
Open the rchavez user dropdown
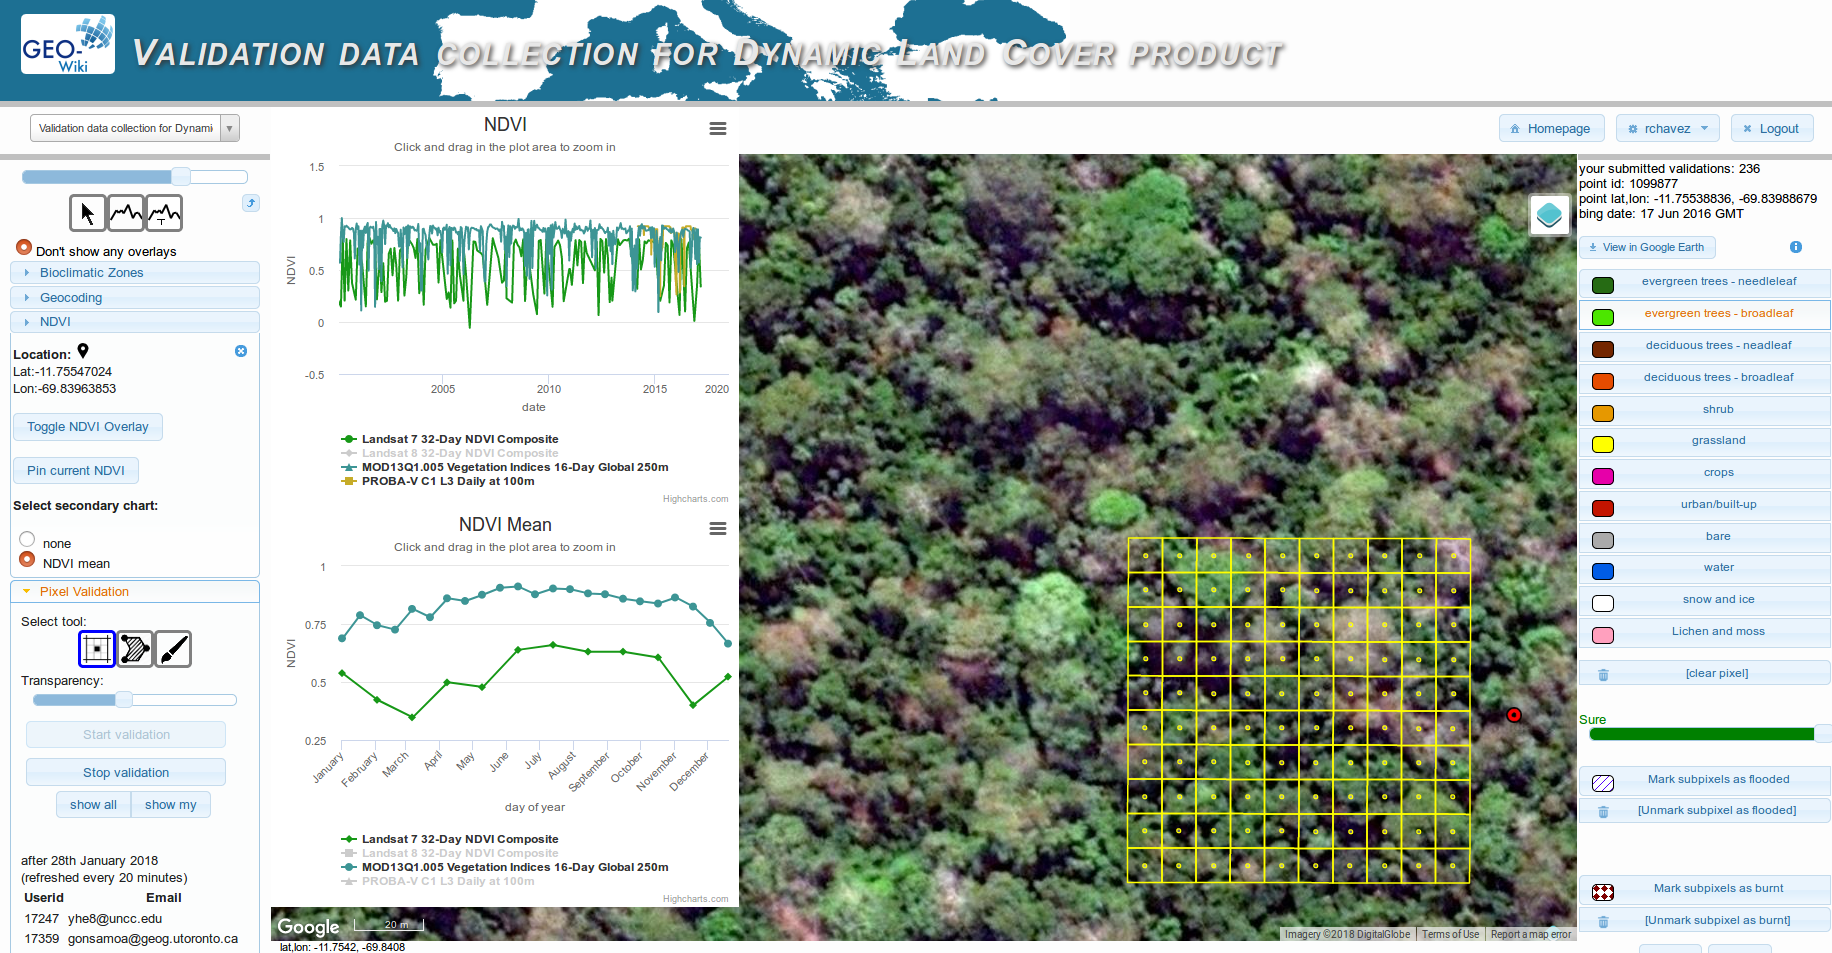pos(1667,128)
